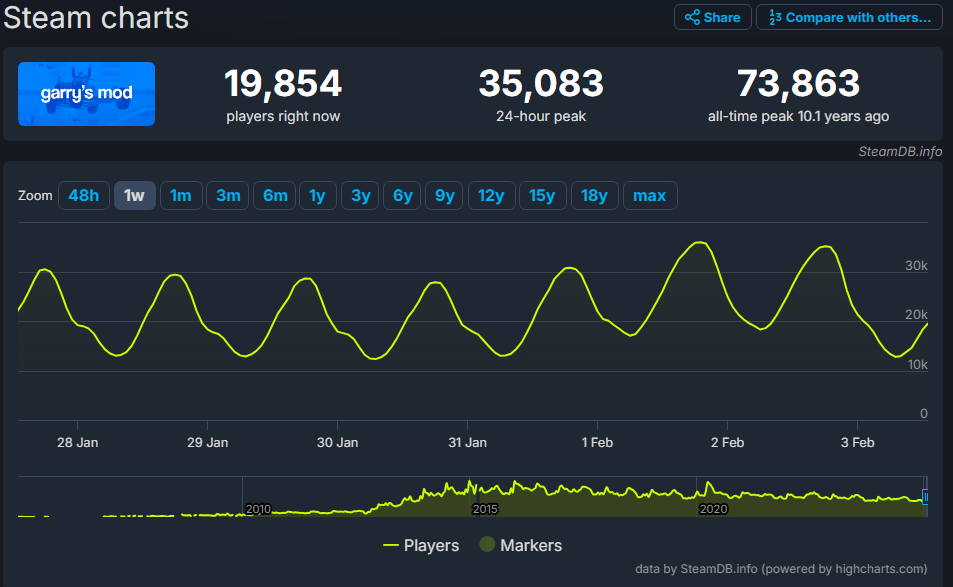Image resolution: width=953 pixels, height=587 pixels.
Task: Choose the 3m zoom option
Action: [x=228, y=196]
